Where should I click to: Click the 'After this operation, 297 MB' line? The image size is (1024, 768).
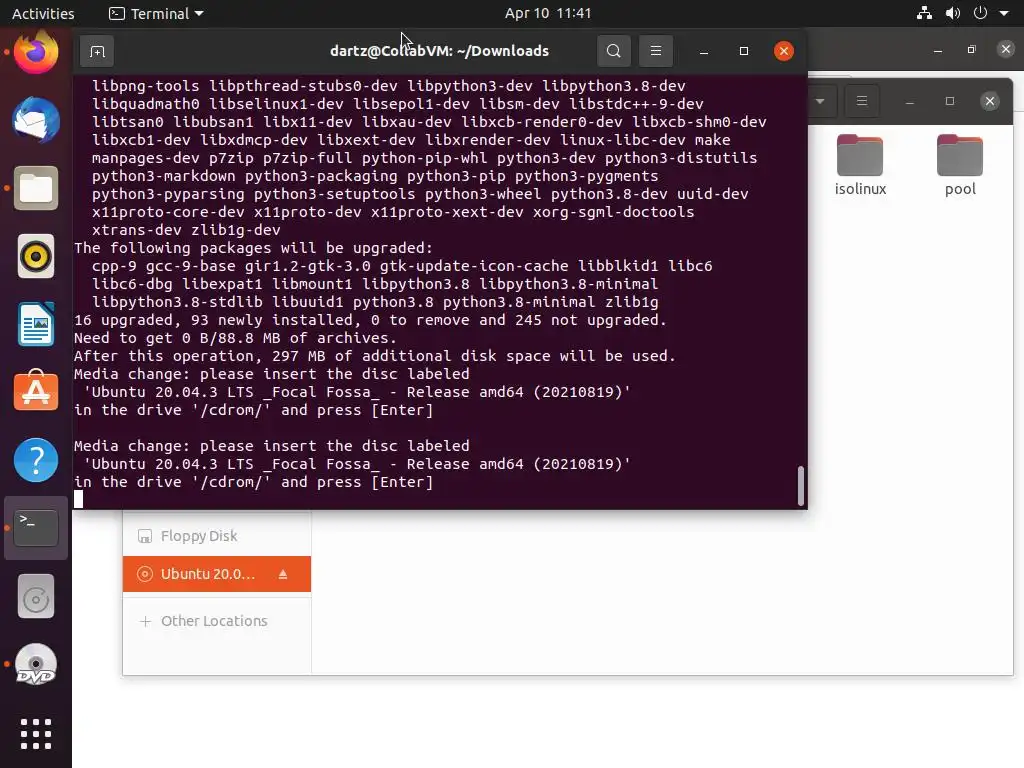point(375,356)
